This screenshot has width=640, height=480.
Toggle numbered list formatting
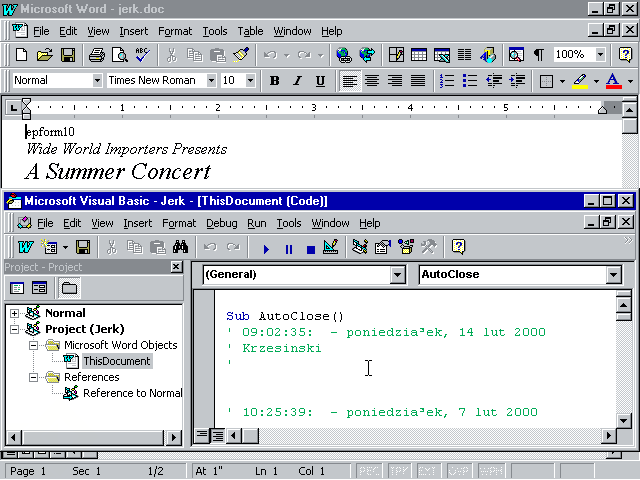pos(447,80)
